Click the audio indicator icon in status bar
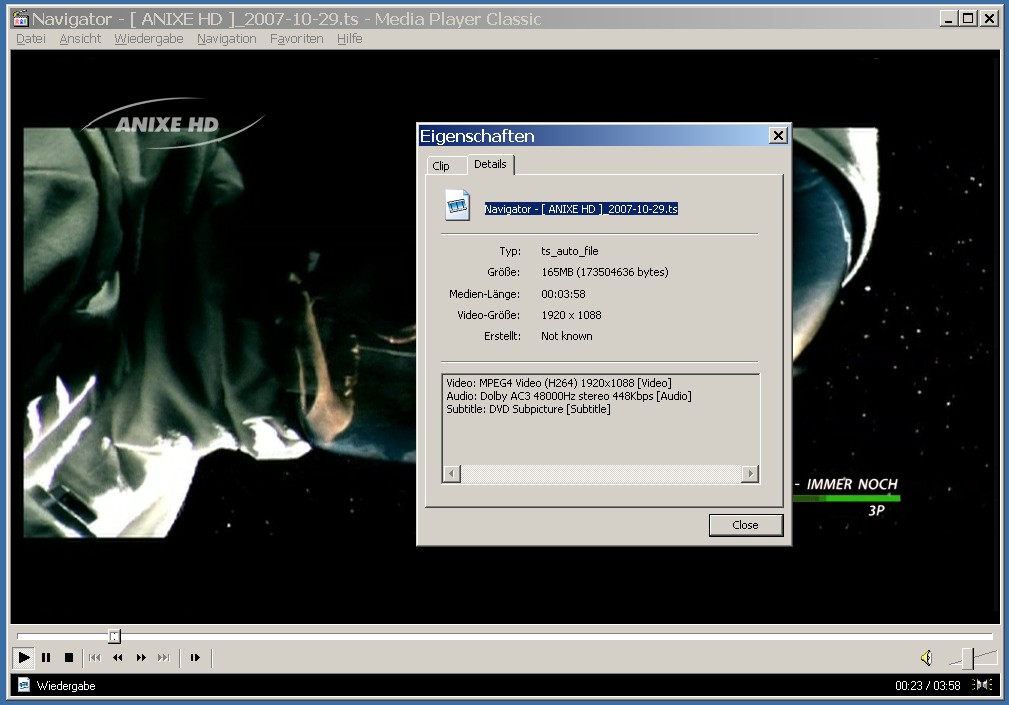The image size is (1009, 705). coord(981,684)
